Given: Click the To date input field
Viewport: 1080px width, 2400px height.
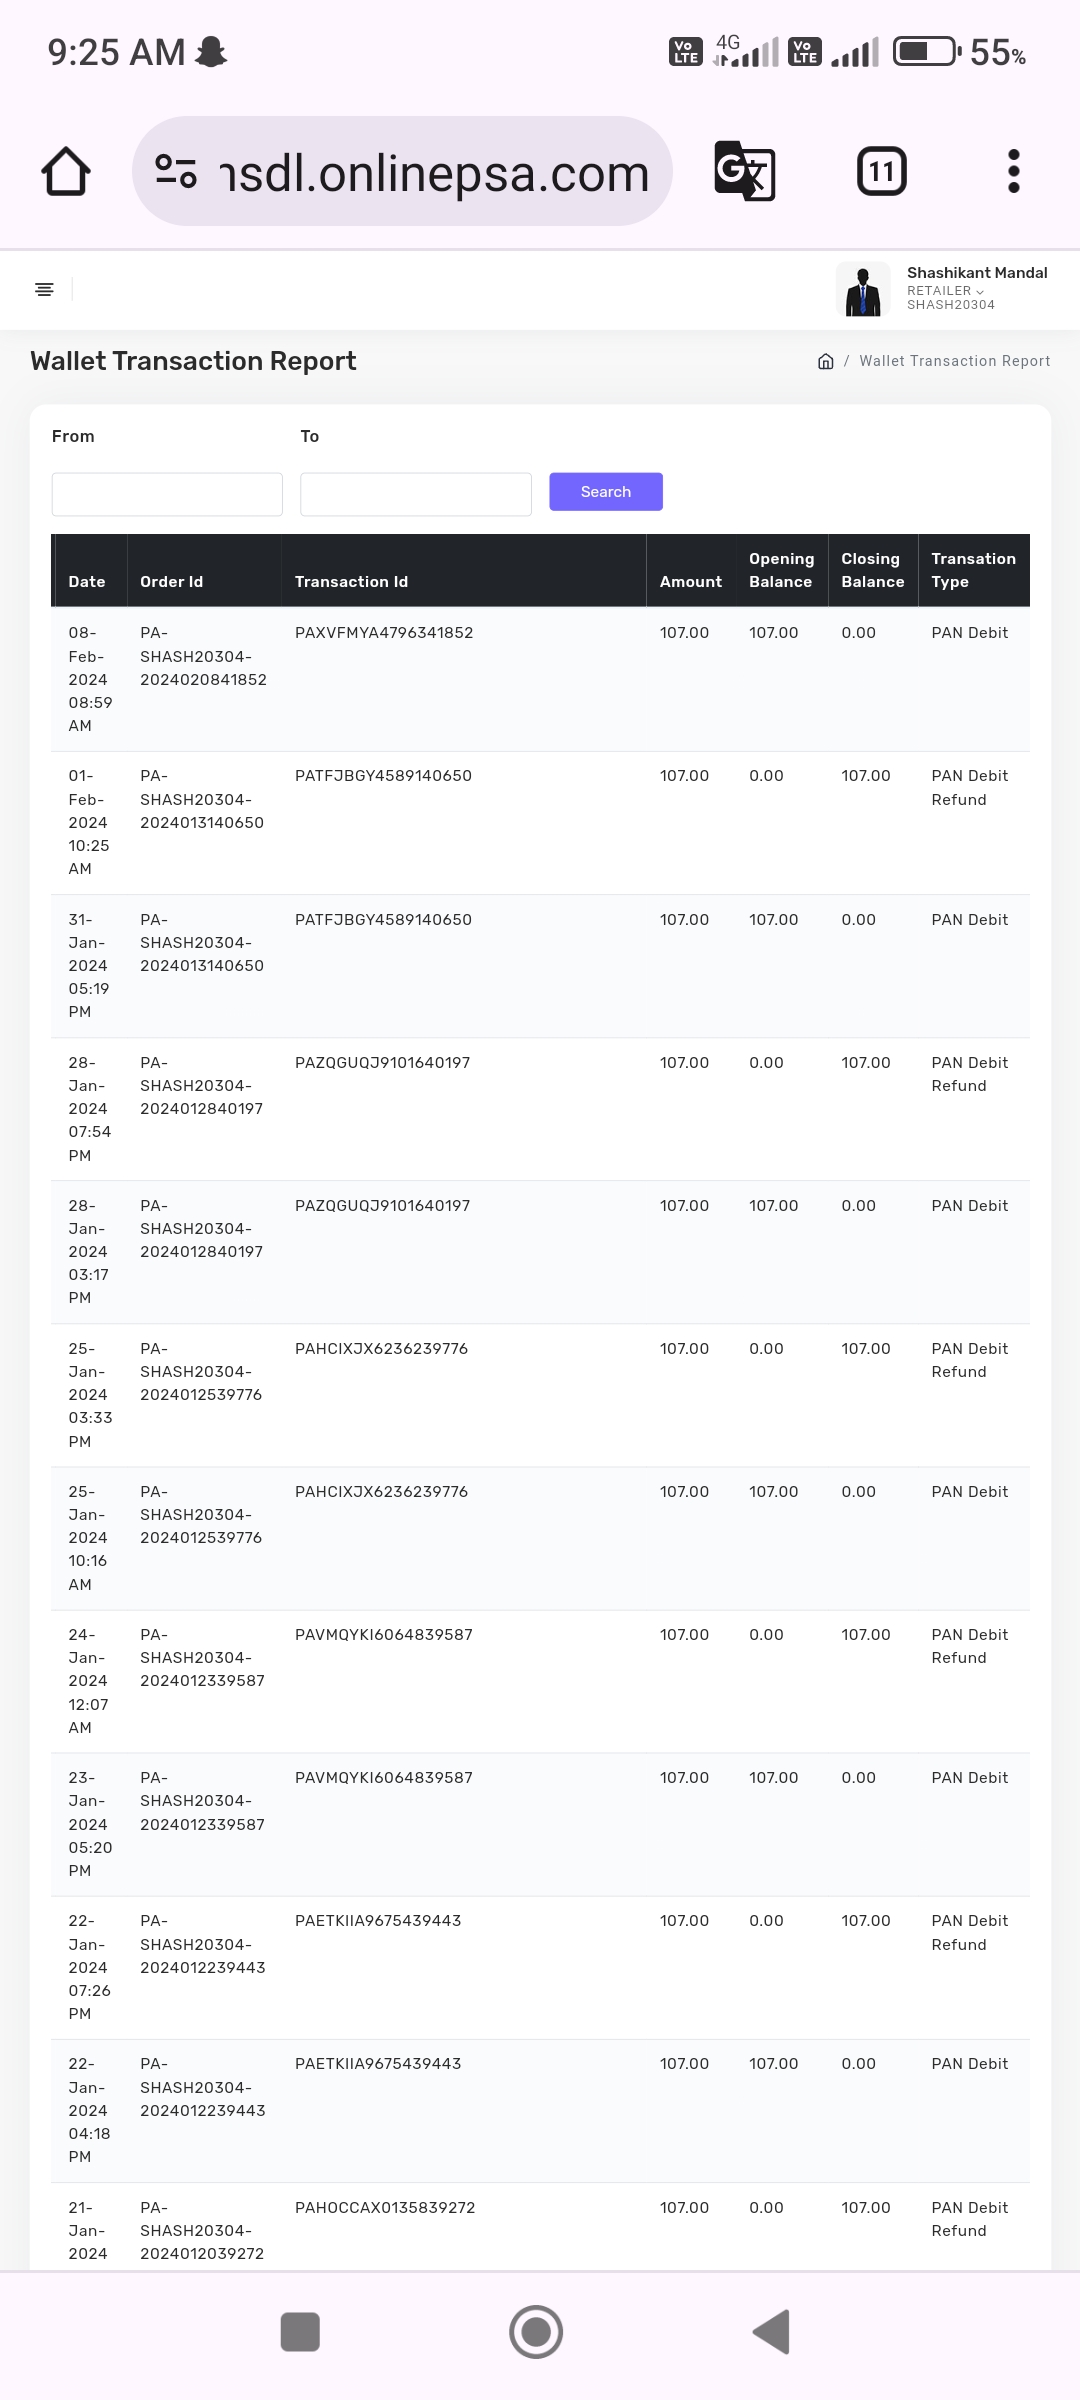Looking at the screenshot, I should coord(416,494).
